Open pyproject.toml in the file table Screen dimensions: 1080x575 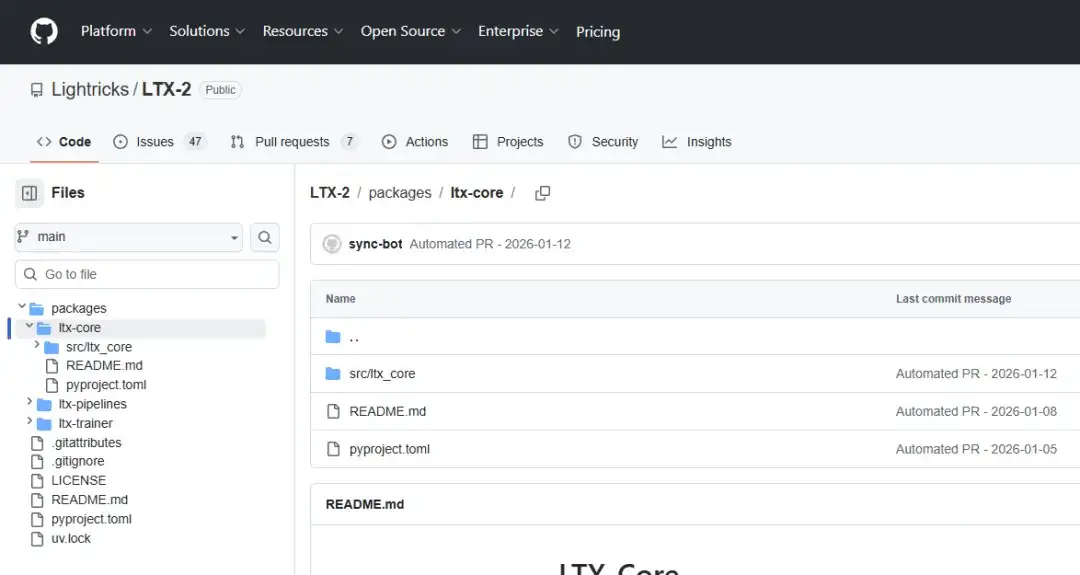(389, 449)
